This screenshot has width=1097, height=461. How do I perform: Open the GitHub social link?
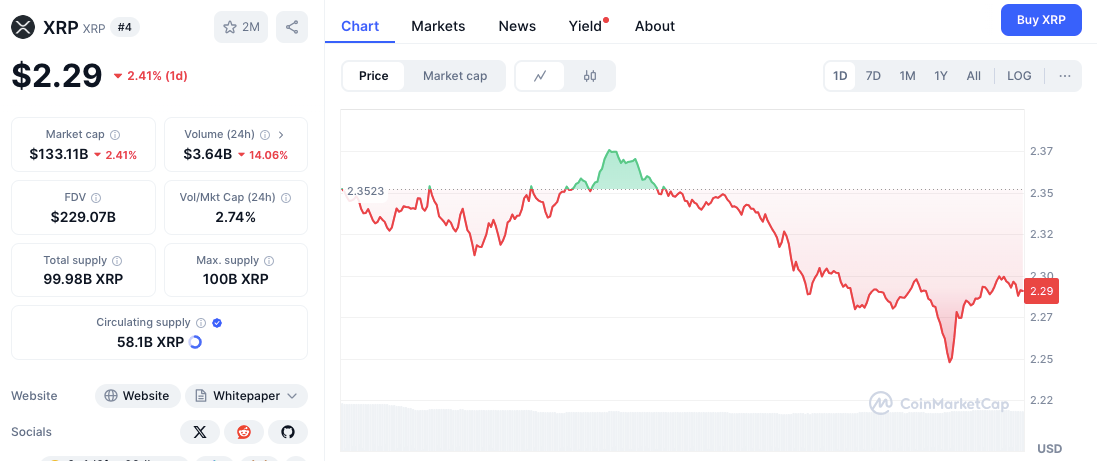point(288,432)
